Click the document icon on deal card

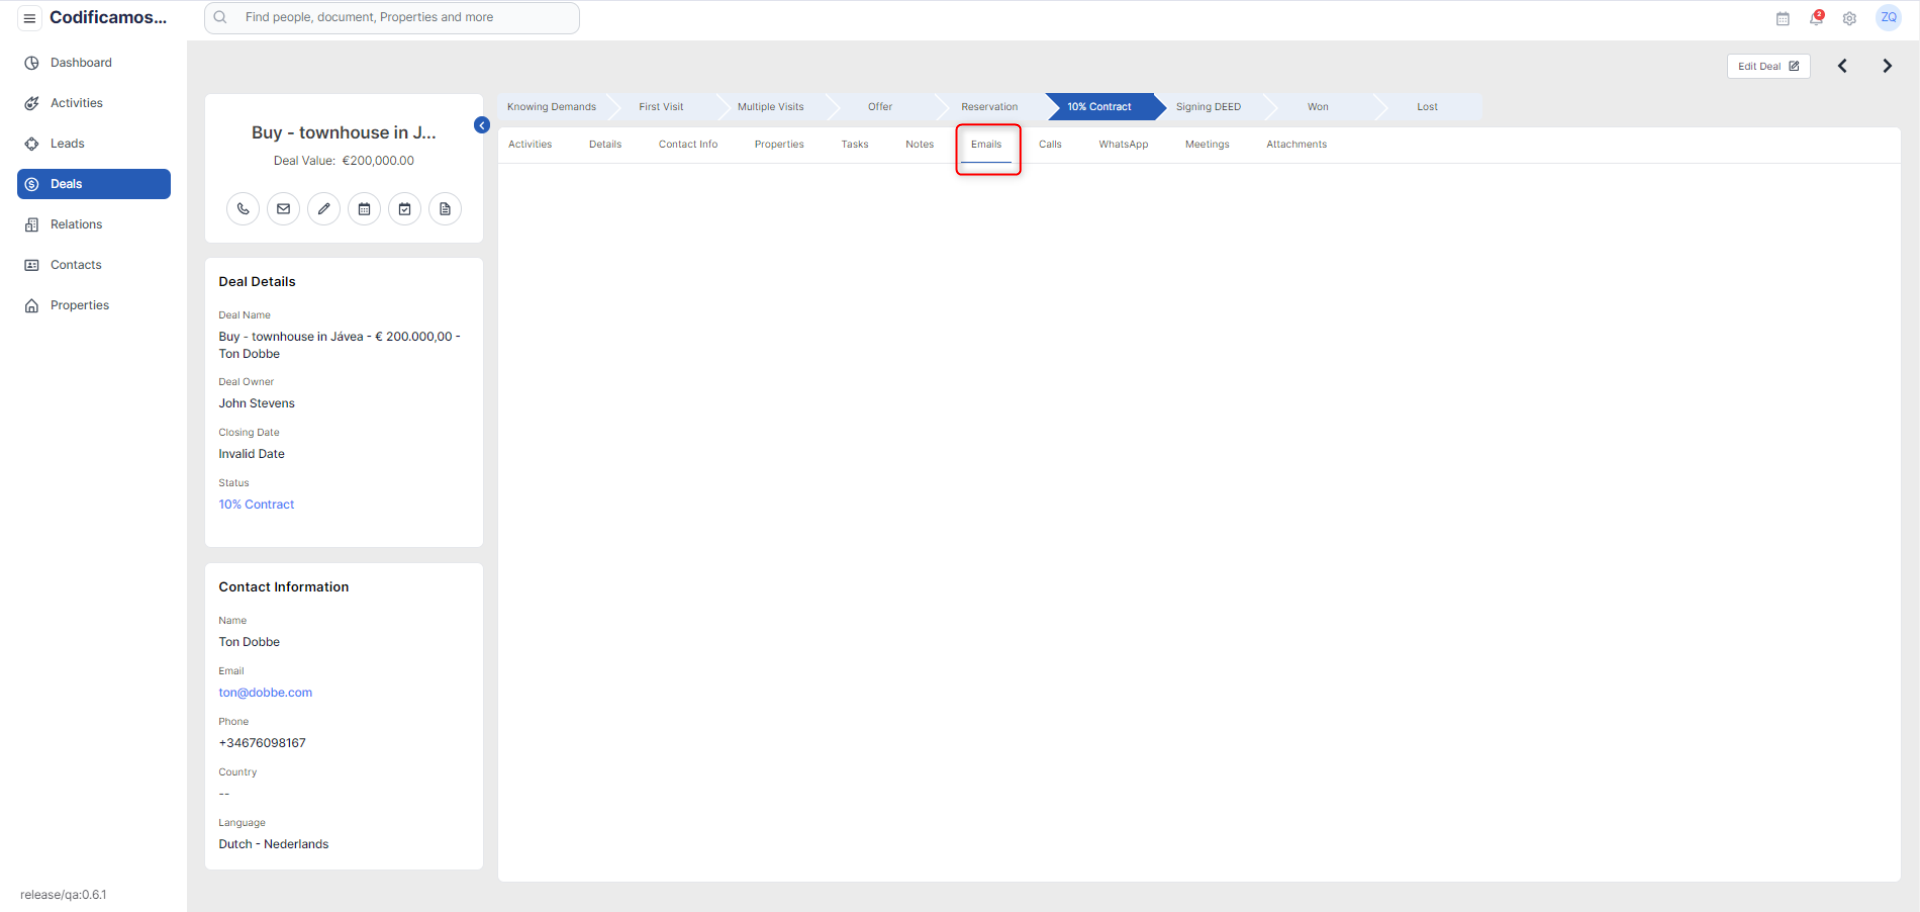[x=445, y=209]
